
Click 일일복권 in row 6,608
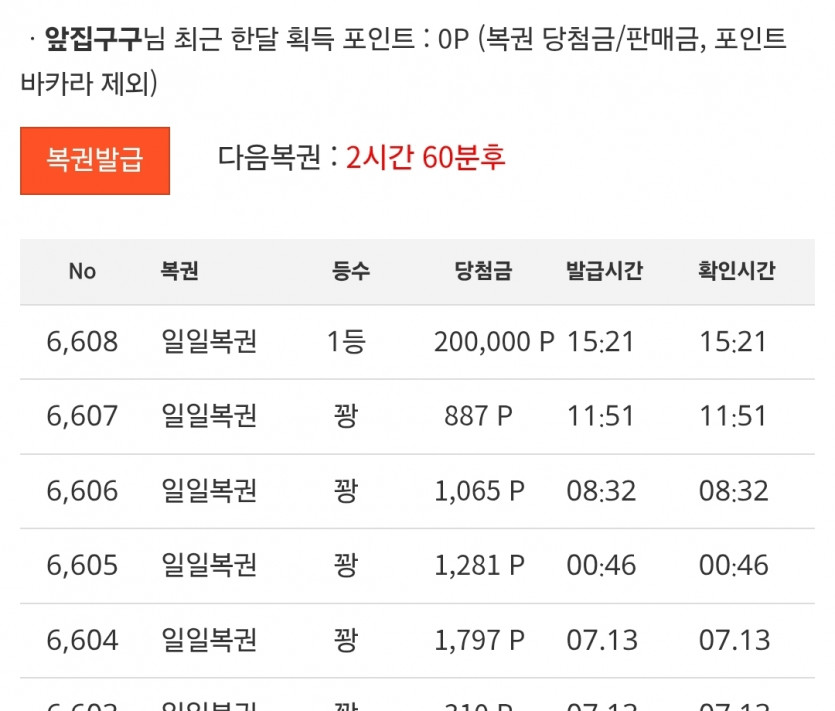[x=209, y=342]
